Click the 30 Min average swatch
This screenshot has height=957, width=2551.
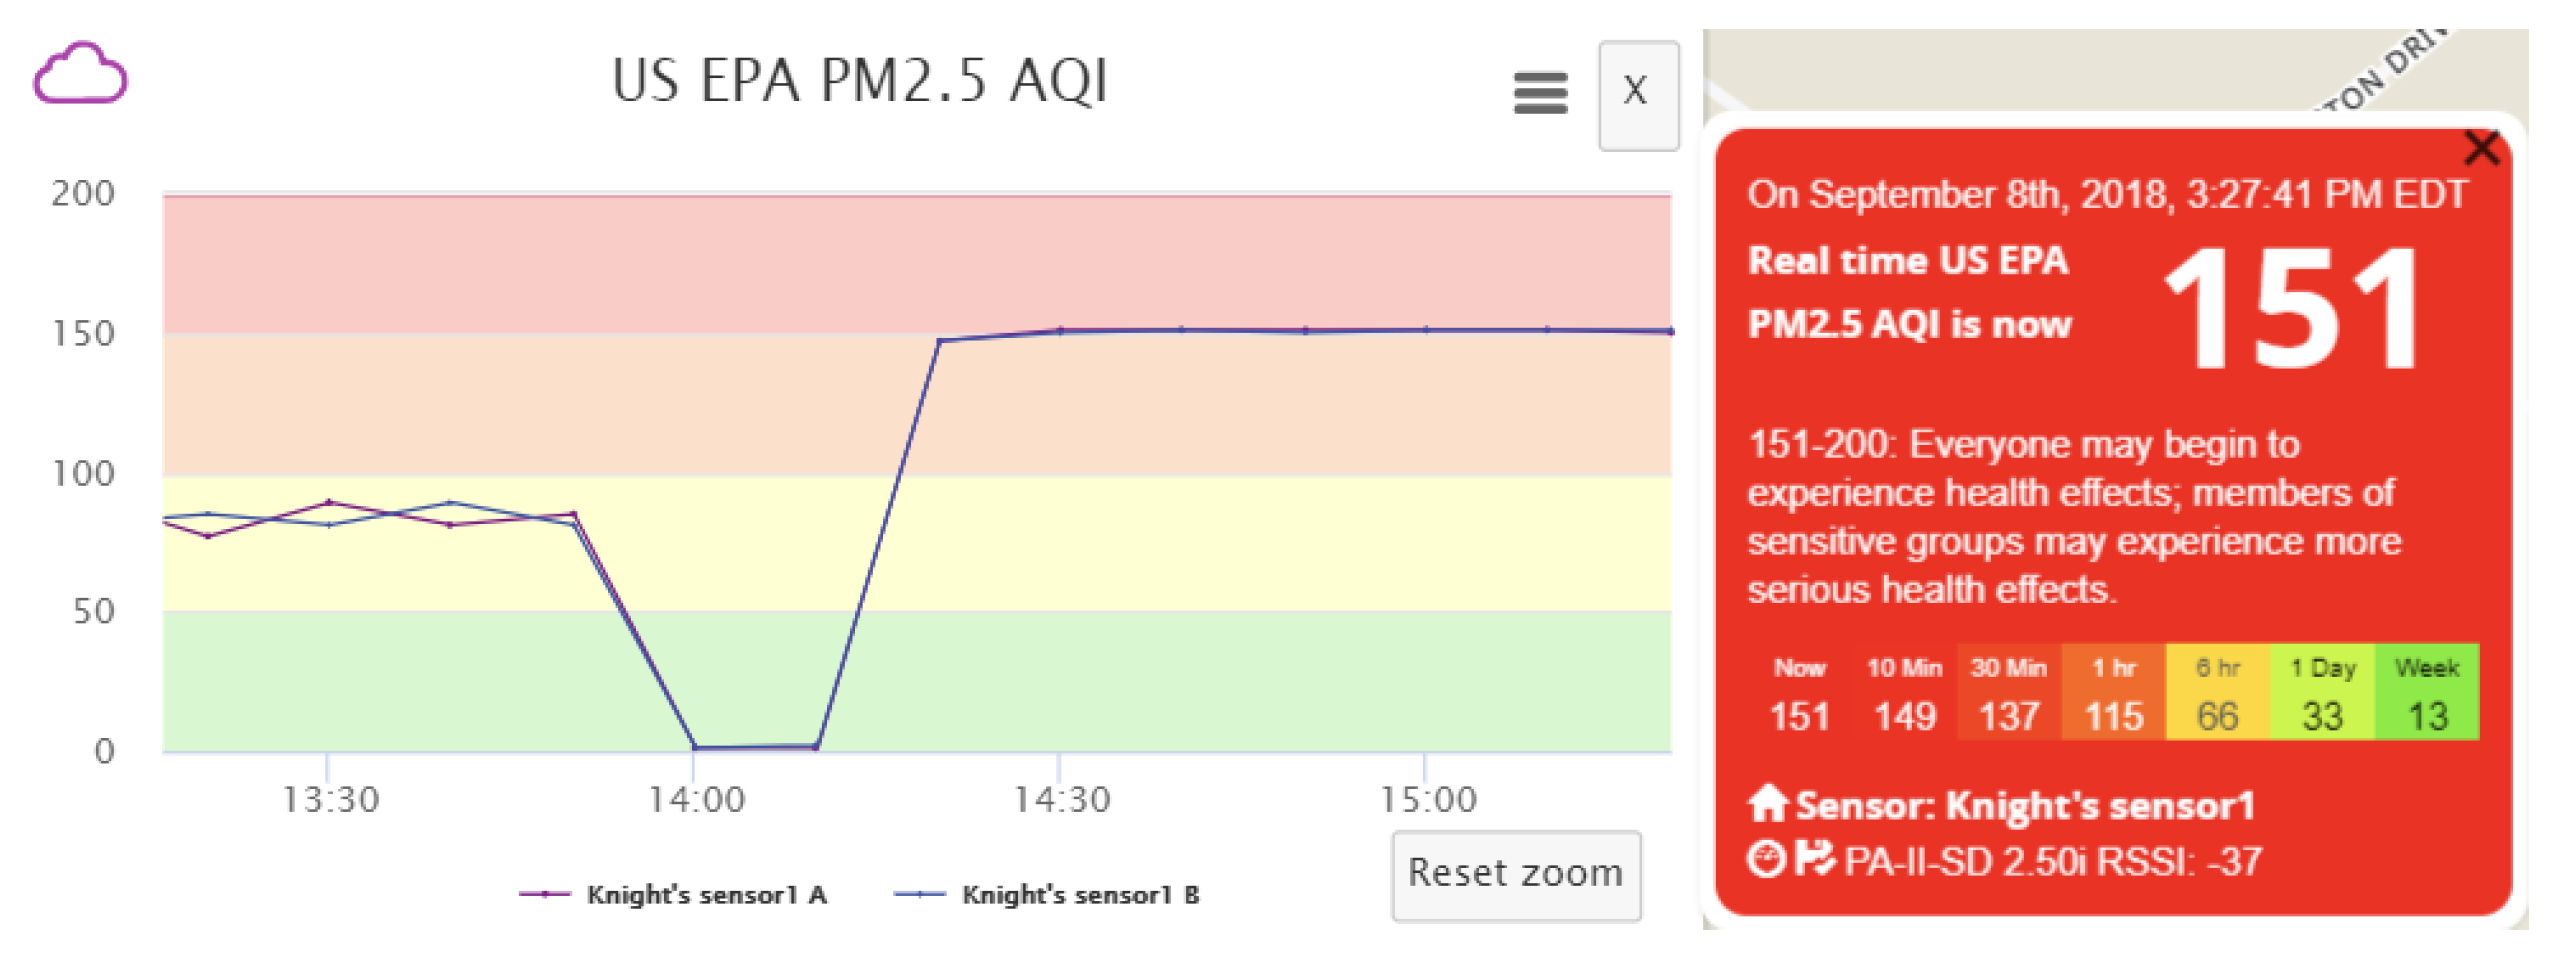(2008, 693)
